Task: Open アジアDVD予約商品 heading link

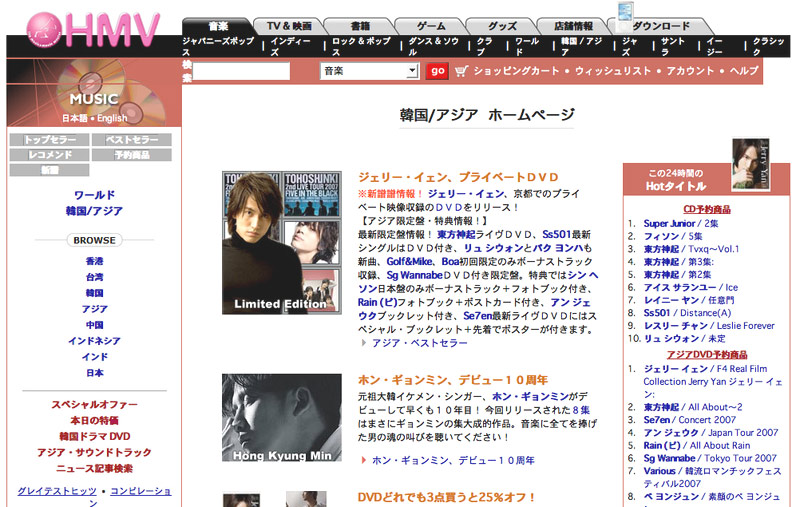Action: (x=707, y=354)
